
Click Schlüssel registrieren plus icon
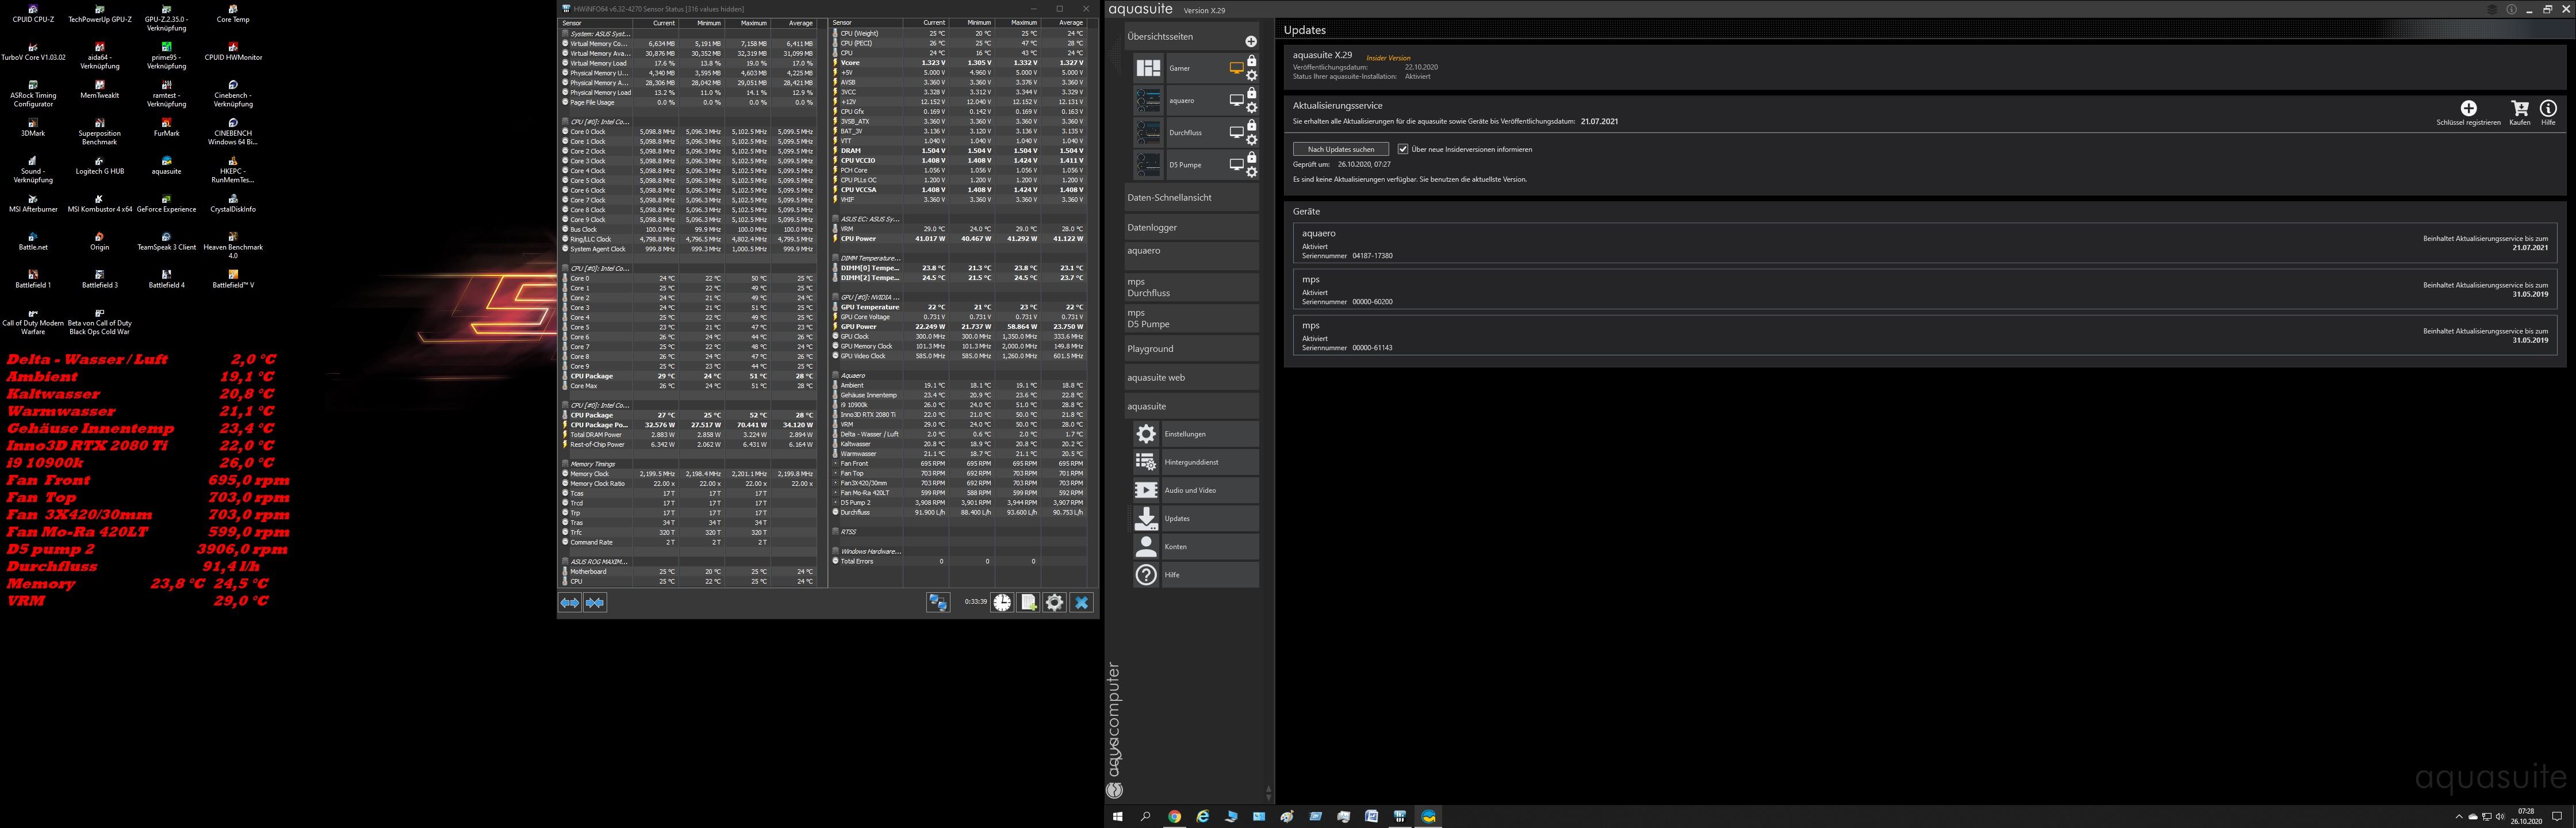2468,108
